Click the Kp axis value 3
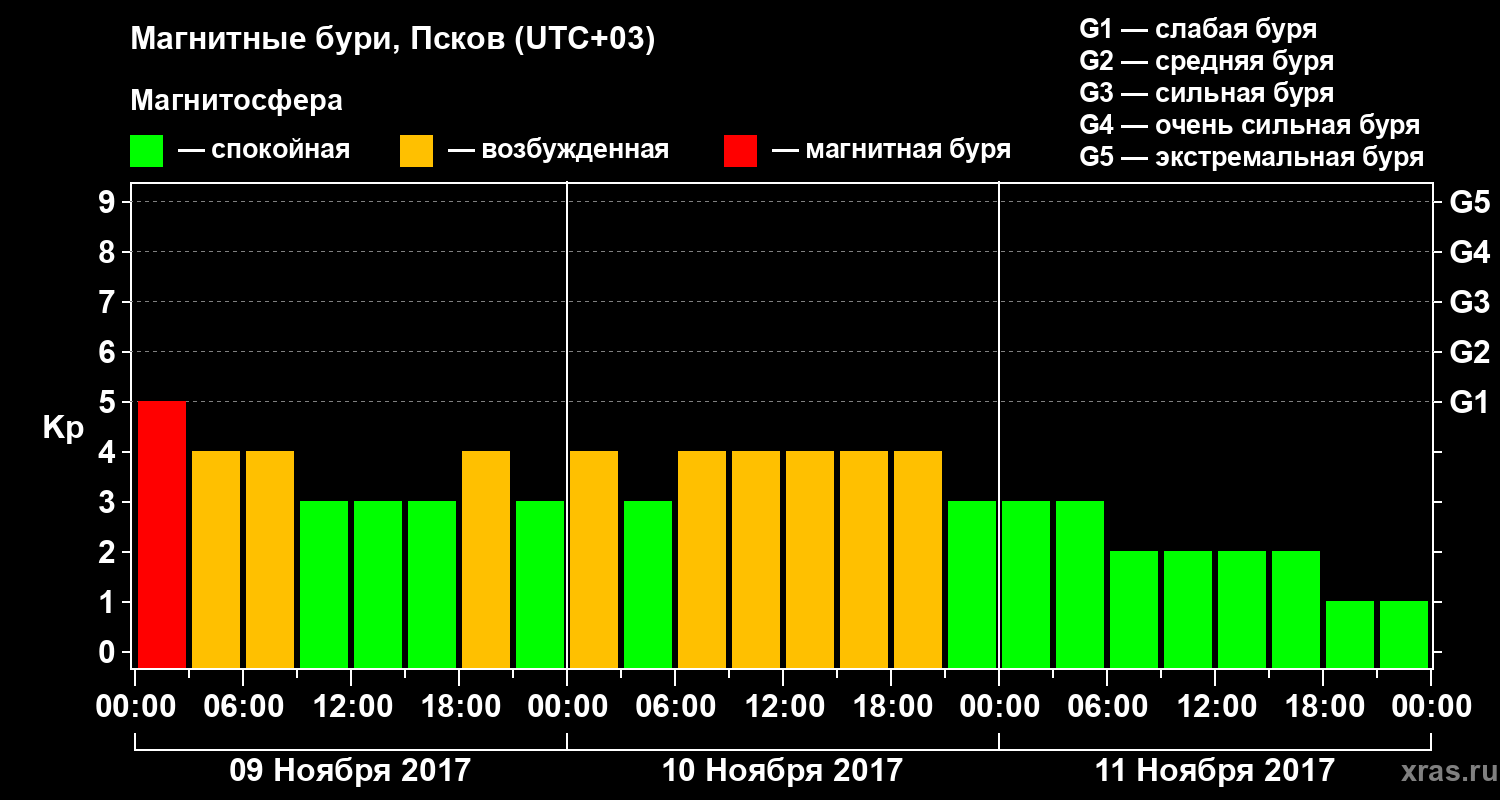The image size is (1500, 800). [x=109, y=502]
